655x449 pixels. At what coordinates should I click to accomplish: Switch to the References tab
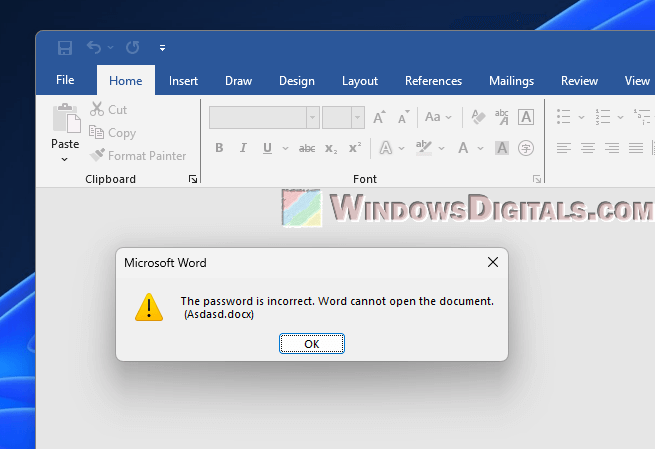(x=434, y=81)
